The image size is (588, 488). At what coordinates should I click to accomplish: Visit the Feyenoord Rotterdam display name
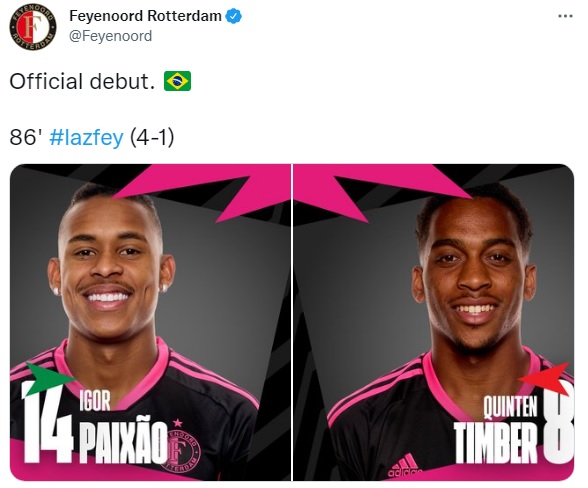tap(146, 16)
